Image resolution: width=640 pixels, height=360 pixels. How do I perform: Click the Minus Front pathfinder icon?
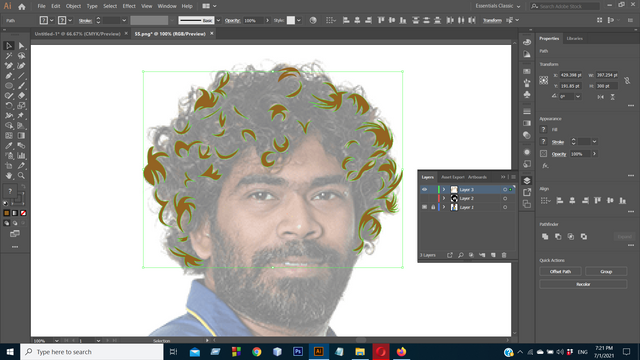[x=558, y=236]
